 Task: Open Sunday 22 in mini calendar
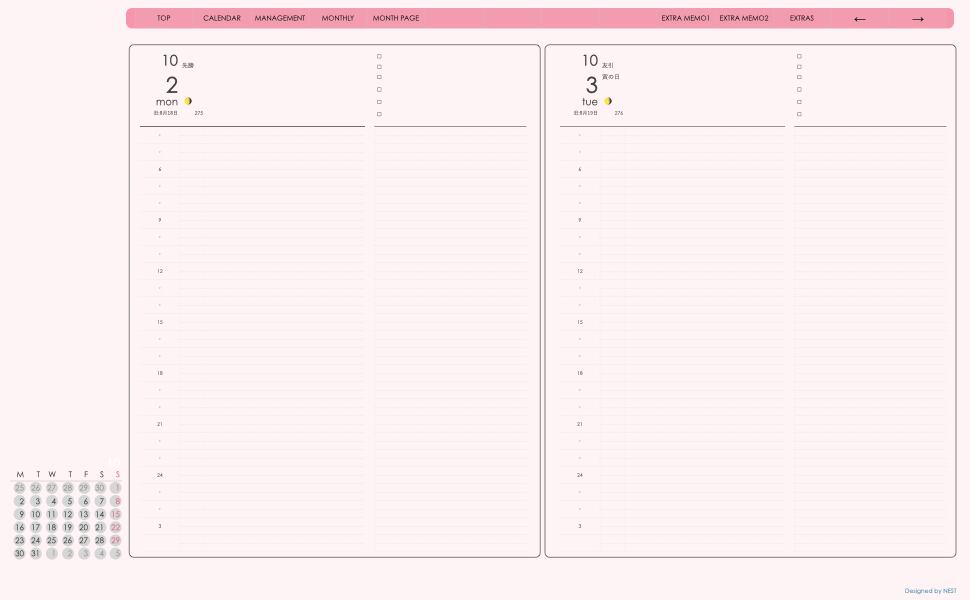point(116,527)
